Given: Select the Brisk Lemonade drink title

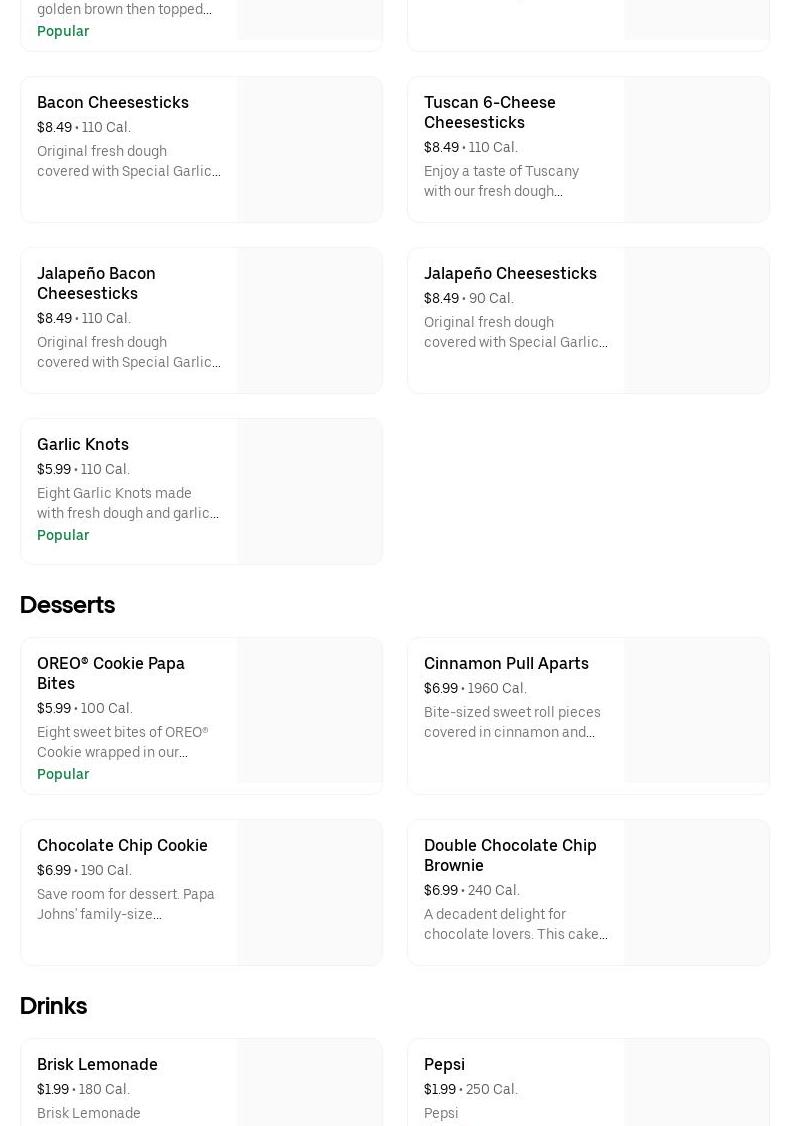Looking at the screenshot, I should coord(97,1064).
